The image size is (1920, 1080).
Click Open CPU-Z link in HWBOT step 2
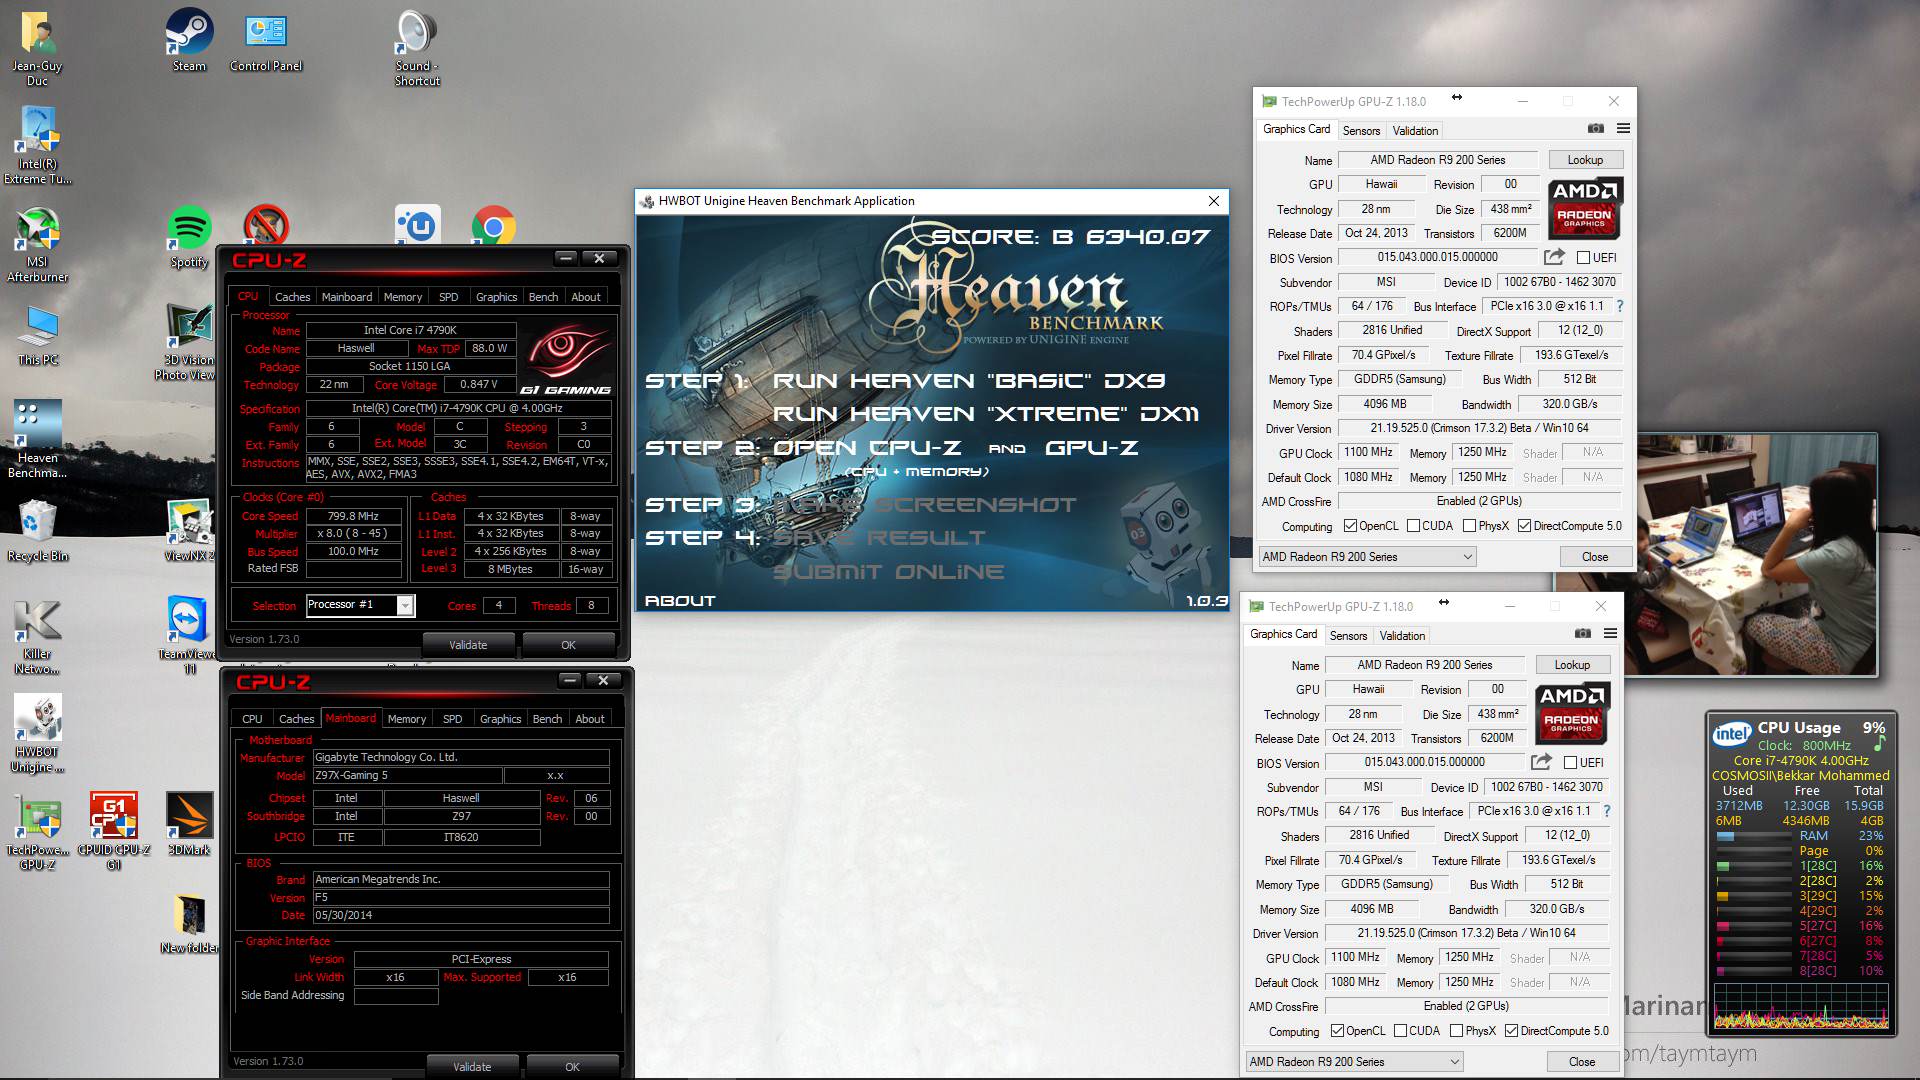tap(866, 448)
